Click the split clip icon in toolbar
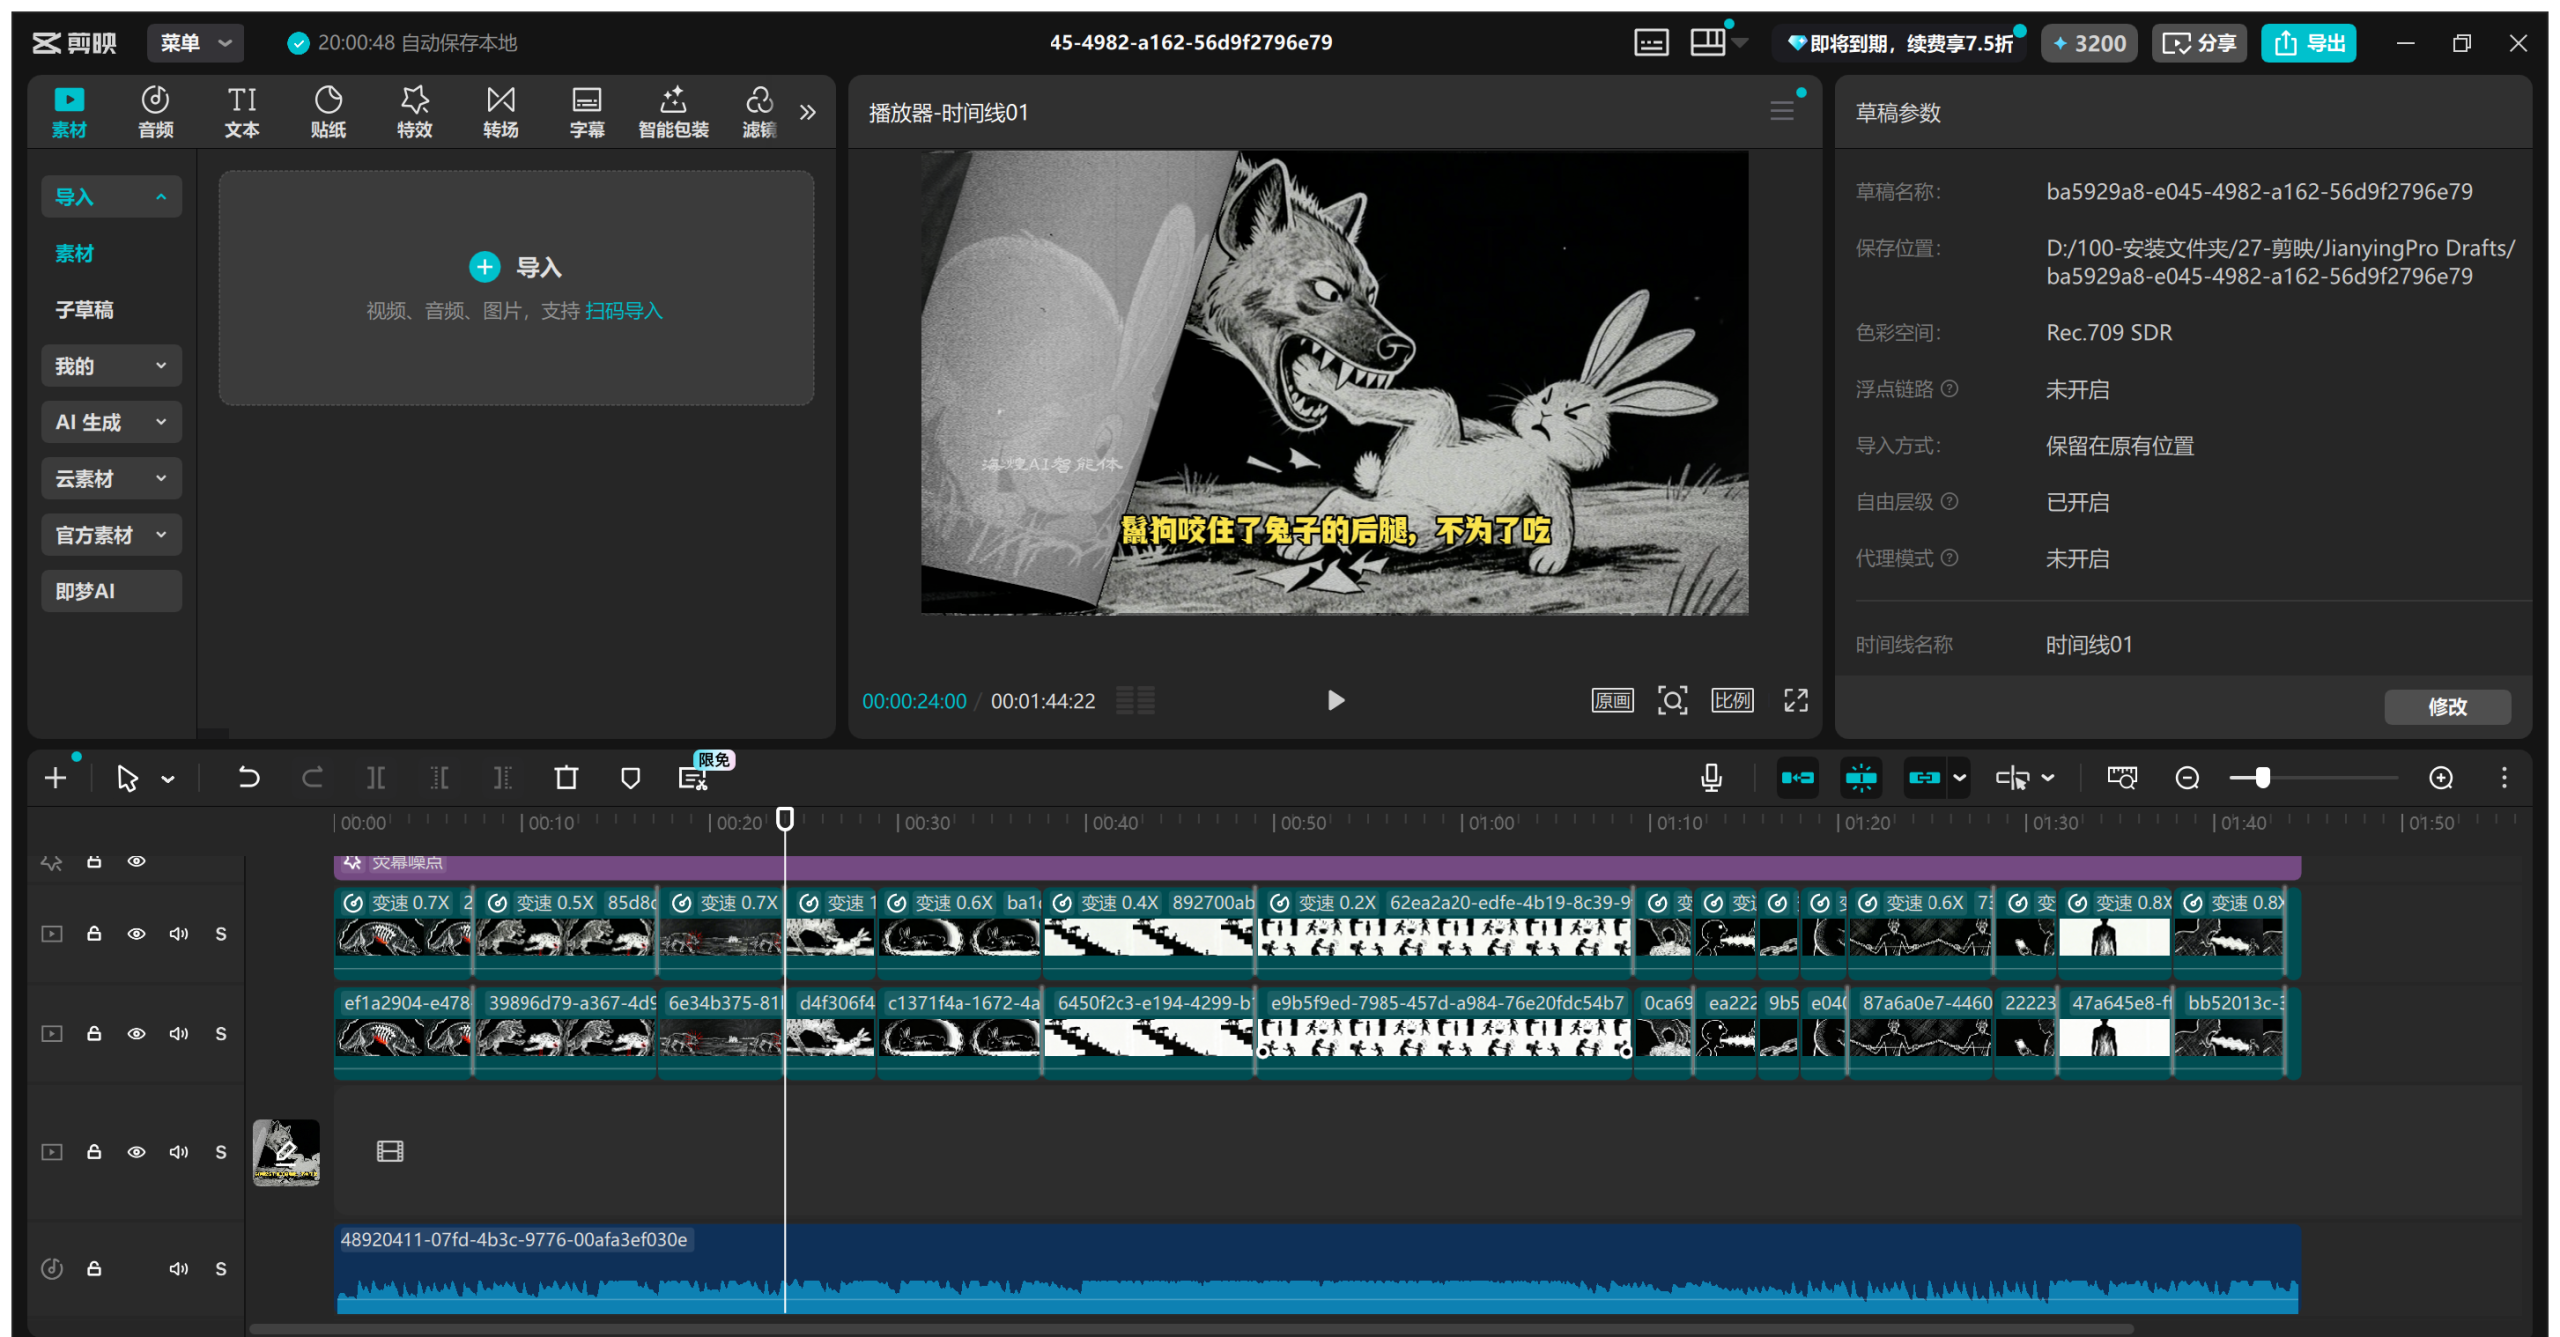This screenshot has width=2560, height=1337. [376, 778]
